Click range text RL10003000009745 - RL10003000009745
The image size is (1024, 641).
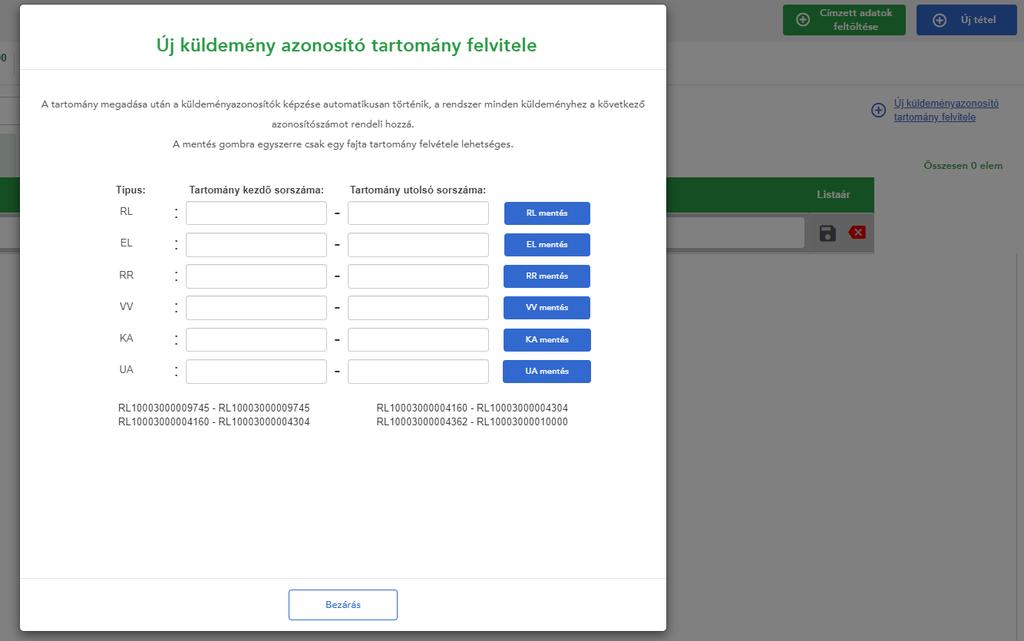[214, 408]
